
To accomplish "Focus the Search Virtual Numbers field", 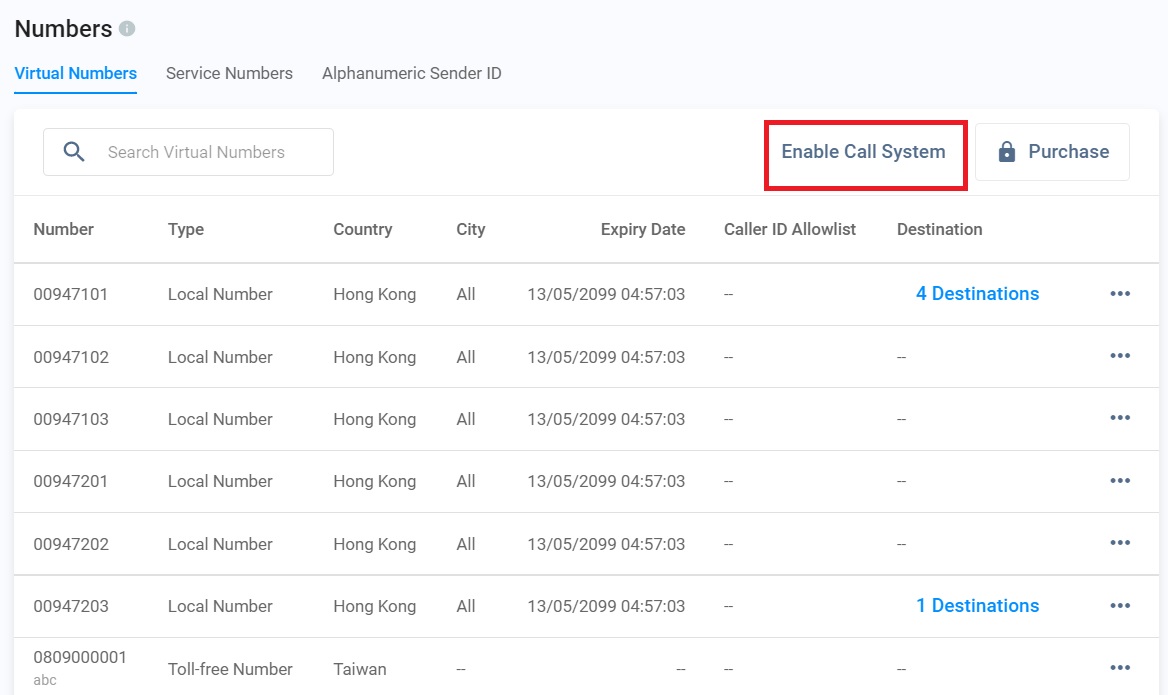I will tap(210, 152).
